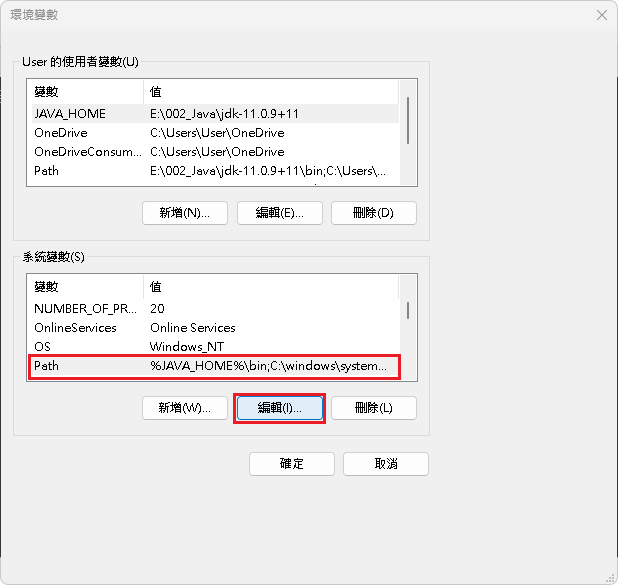The width and height of the screenshot is (618, 585).
Task: Click 值 column header in user variables
Action: click(x=270, y=91)
